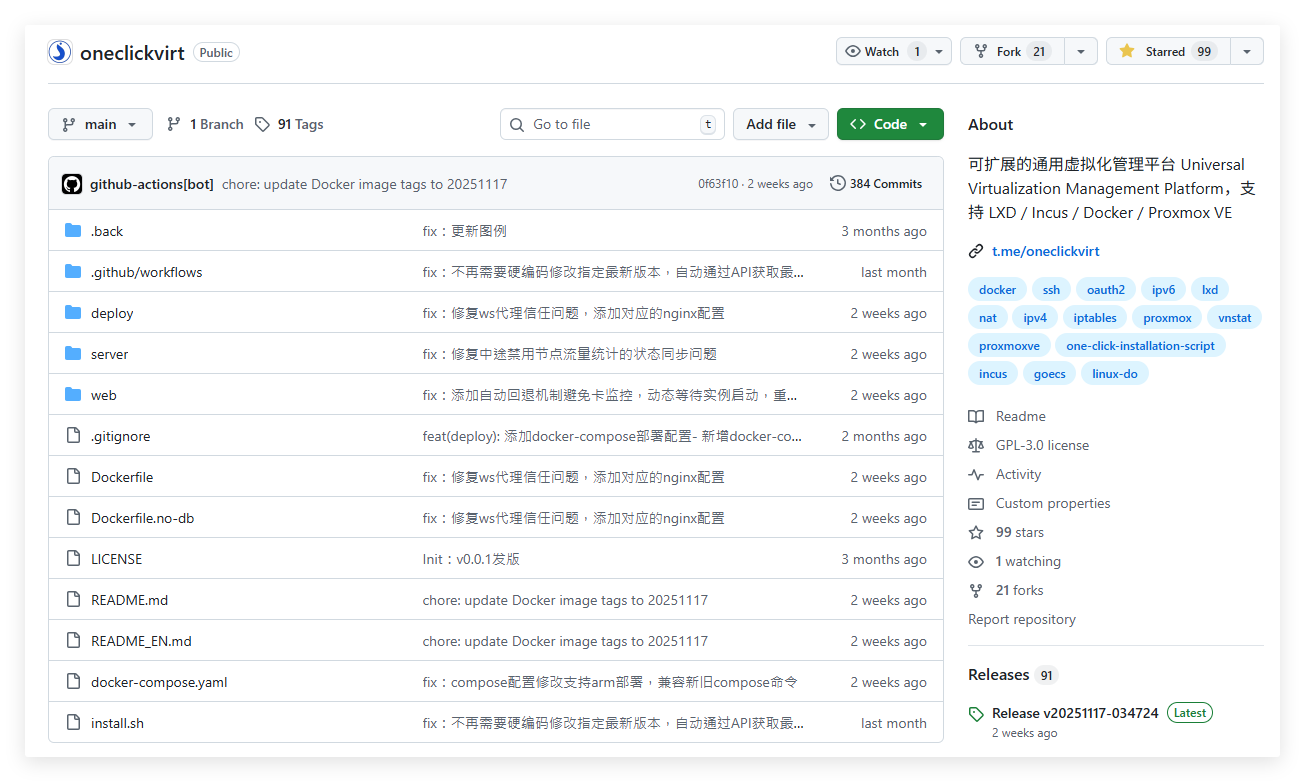Open the Add file dropdown

click(x=780, y=123)
